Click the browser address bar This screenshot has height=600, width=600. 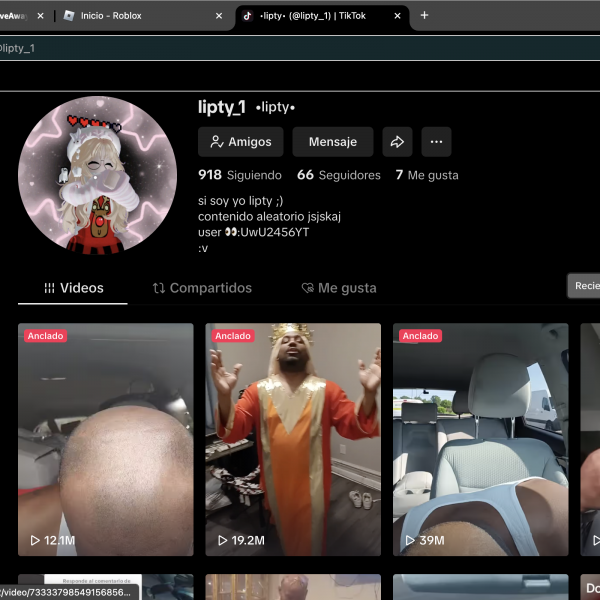[300, 47]
